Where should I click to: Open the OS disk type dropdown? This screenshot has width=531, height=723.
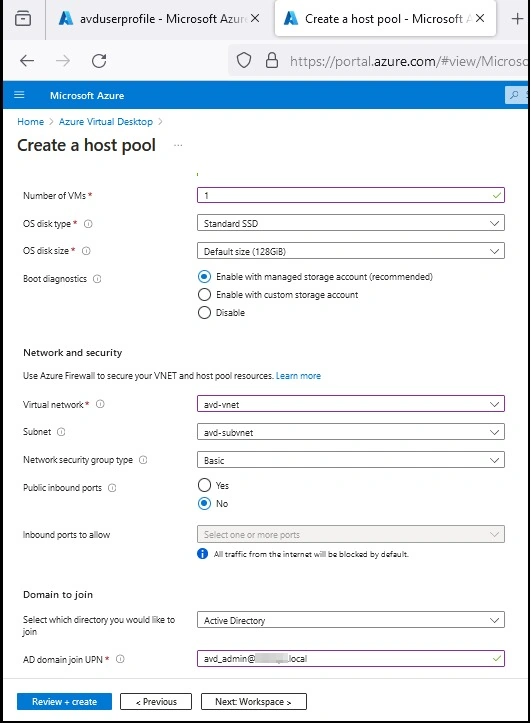(x=351, y=223)
